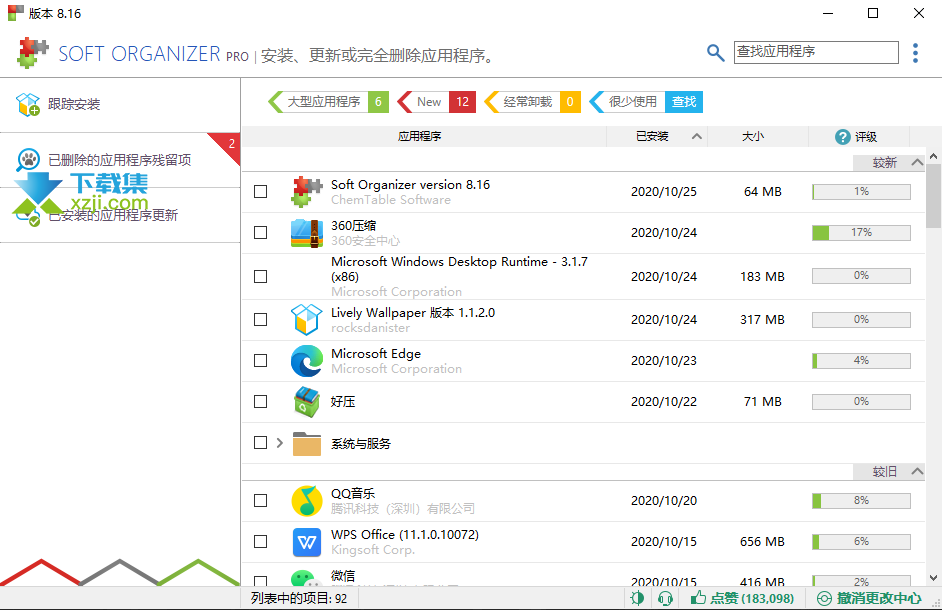This screenshot has width=942, height=610.
Task: Click the thumbs-up 点赞 icon
Action: click(698, 597)
